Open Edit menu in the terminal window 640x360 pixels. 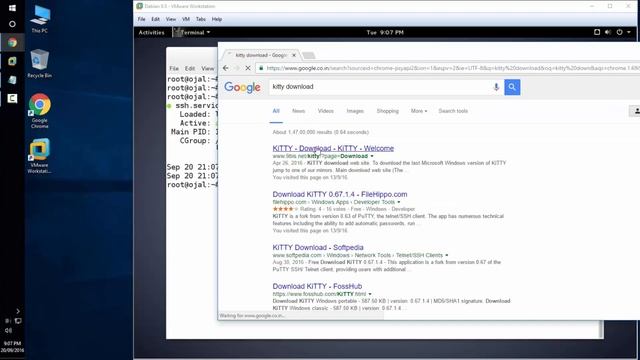[x=190, y=68]
